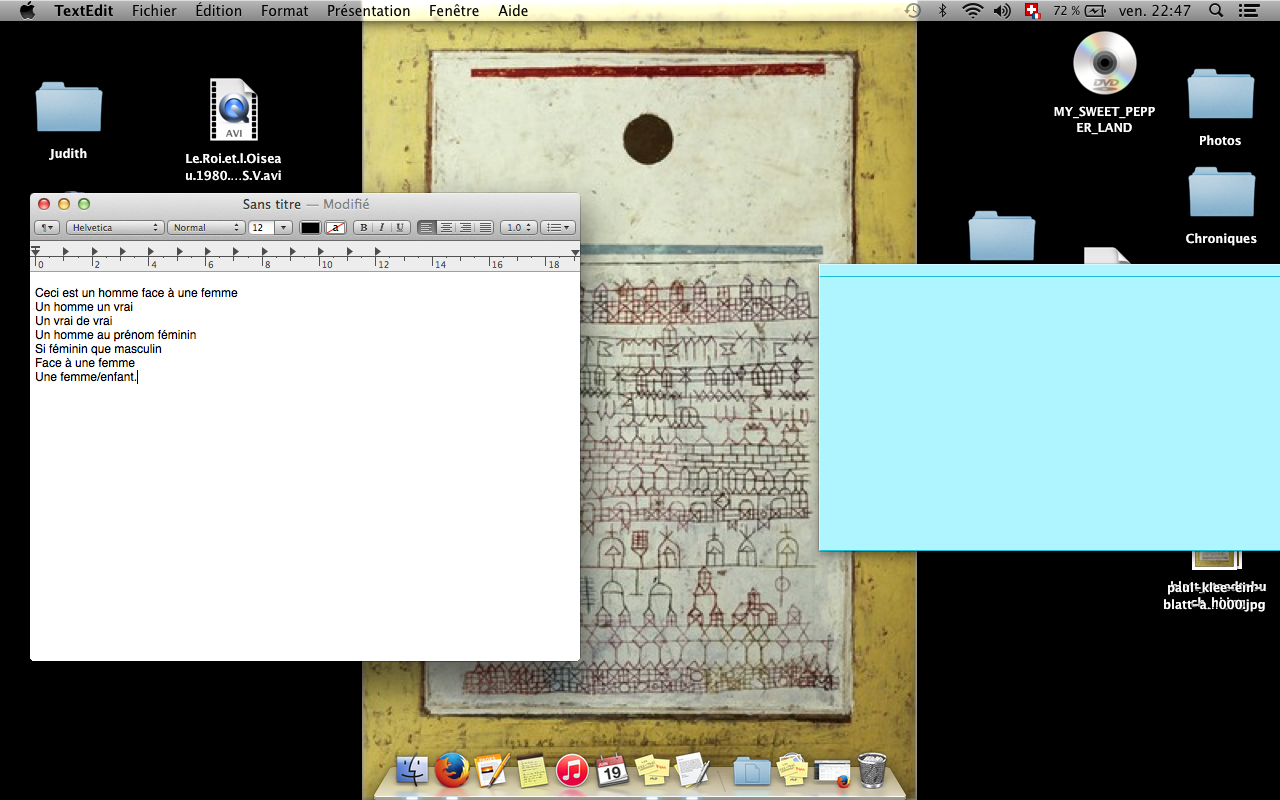Launch iTunes from the Dock
Screen dimensions: 1280x800
571,770
